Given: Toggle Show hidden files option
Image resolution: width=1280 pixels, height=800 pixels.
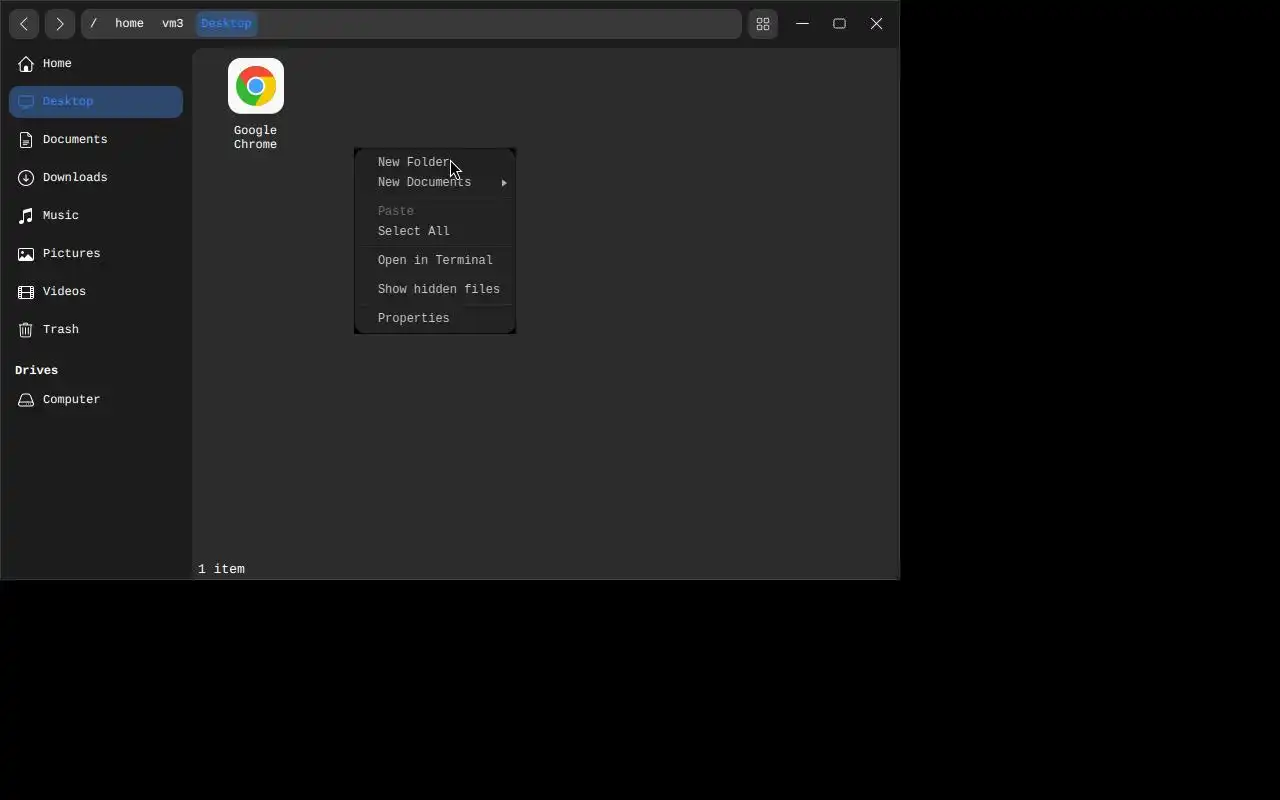Looking at the screenshot, I should pyautogui.click(x=435, y=289).
